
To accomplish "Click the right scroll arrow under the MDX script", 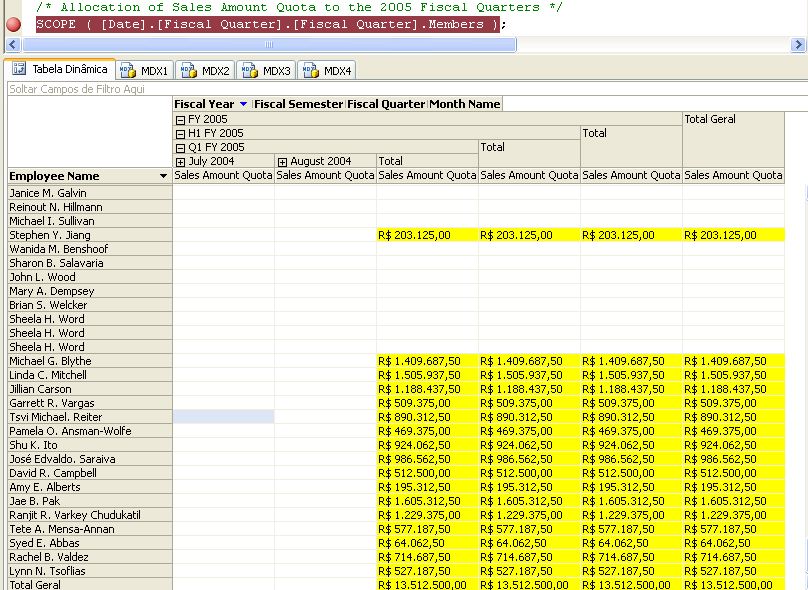I will [797, 44].
